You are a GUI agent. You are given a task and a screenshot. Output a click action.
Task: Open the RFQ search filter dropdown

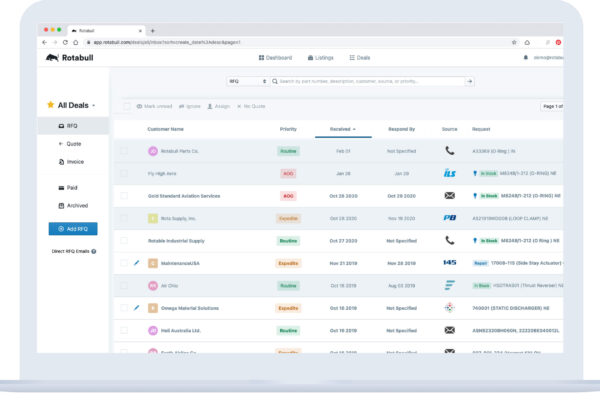tap(247, 81)
